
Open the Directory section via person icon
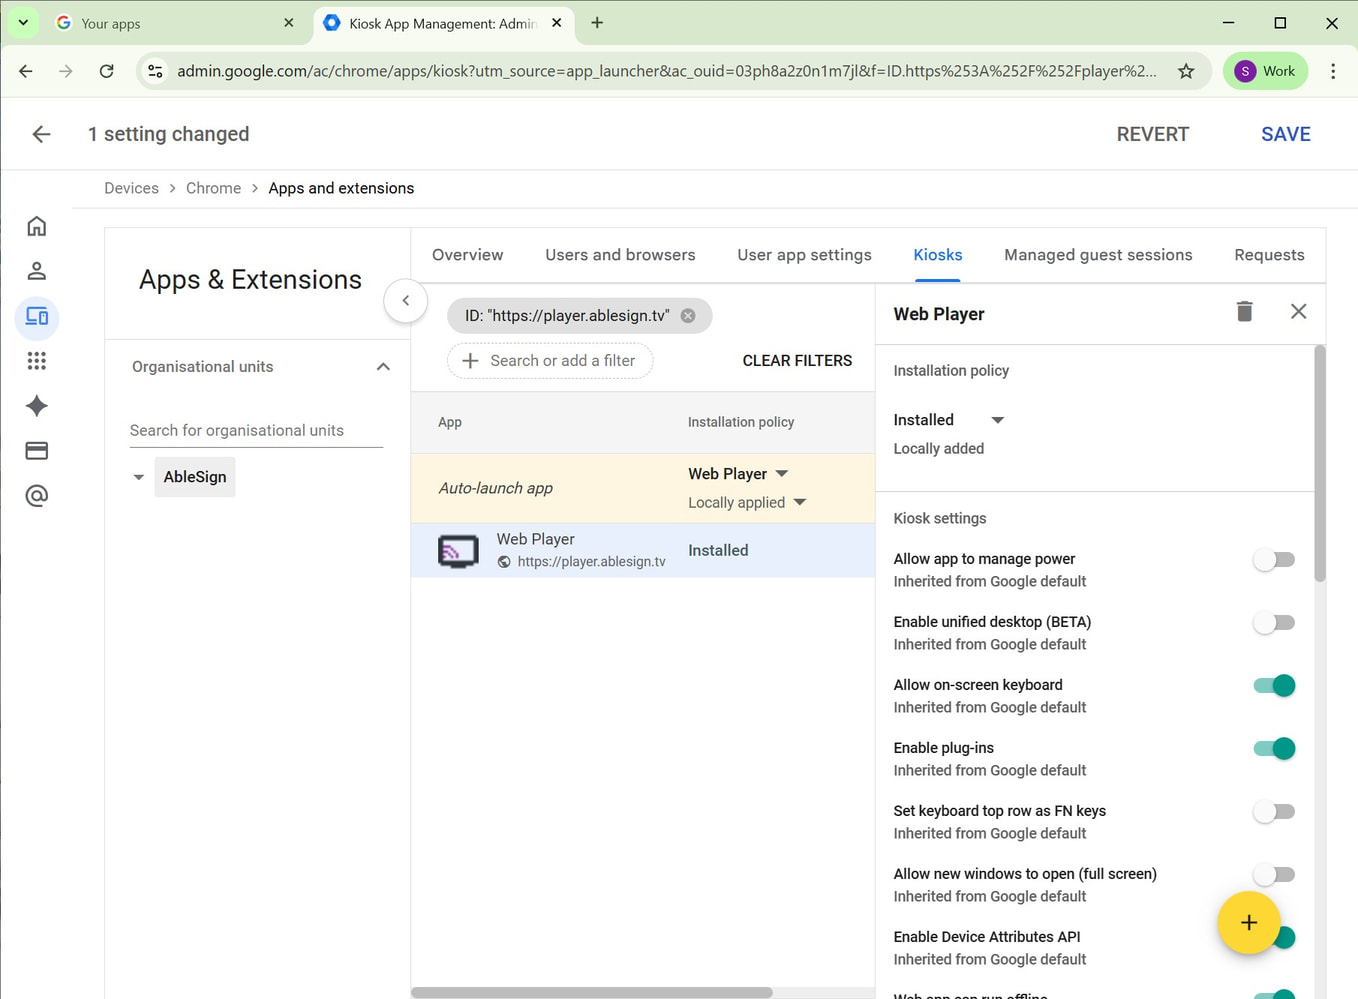tap(36, 270)
